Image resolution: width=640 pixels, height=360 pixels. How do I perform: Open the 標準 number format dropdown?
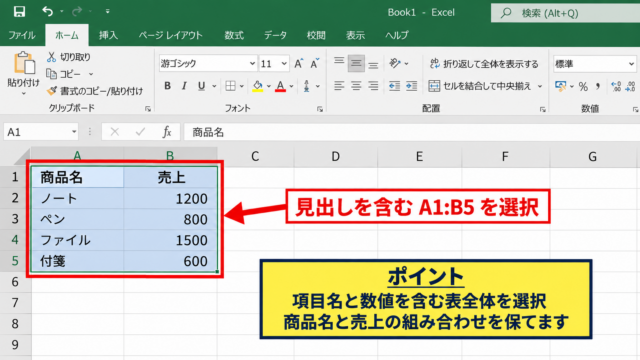click(631, 64)
